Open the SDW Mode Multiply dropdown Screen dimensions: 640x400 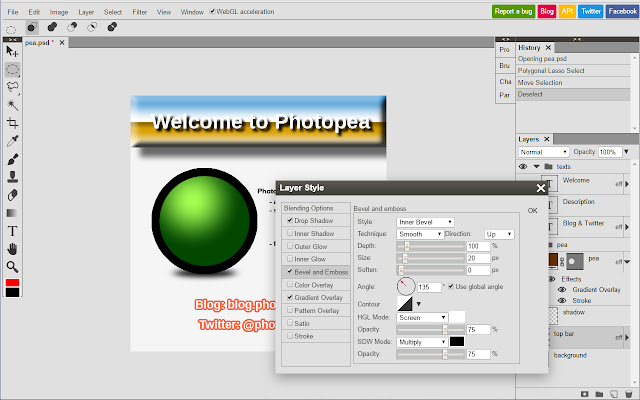pyautogui.click(x=422, y=342)
